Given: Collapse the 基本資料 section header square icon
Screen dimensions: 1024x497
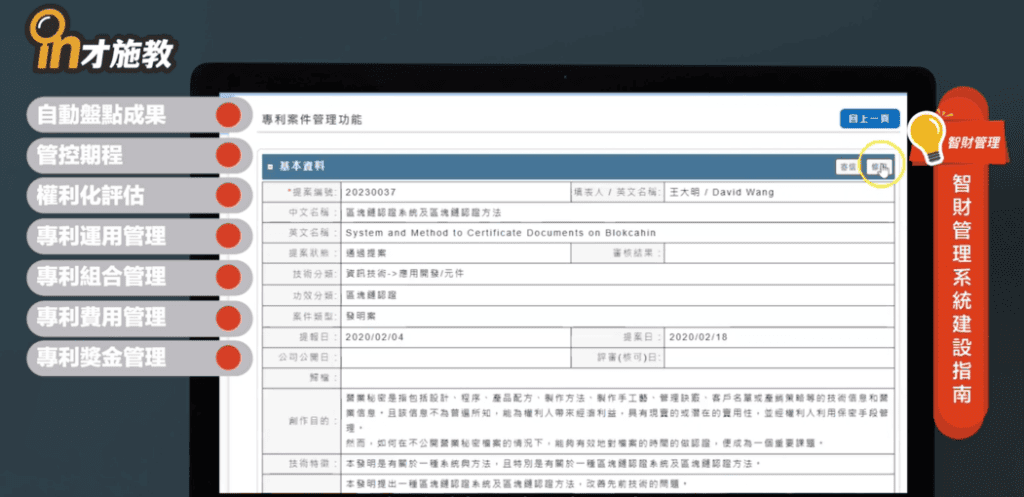Looking at the screenshot, I should pyautogui.click(x=270, y=166).
